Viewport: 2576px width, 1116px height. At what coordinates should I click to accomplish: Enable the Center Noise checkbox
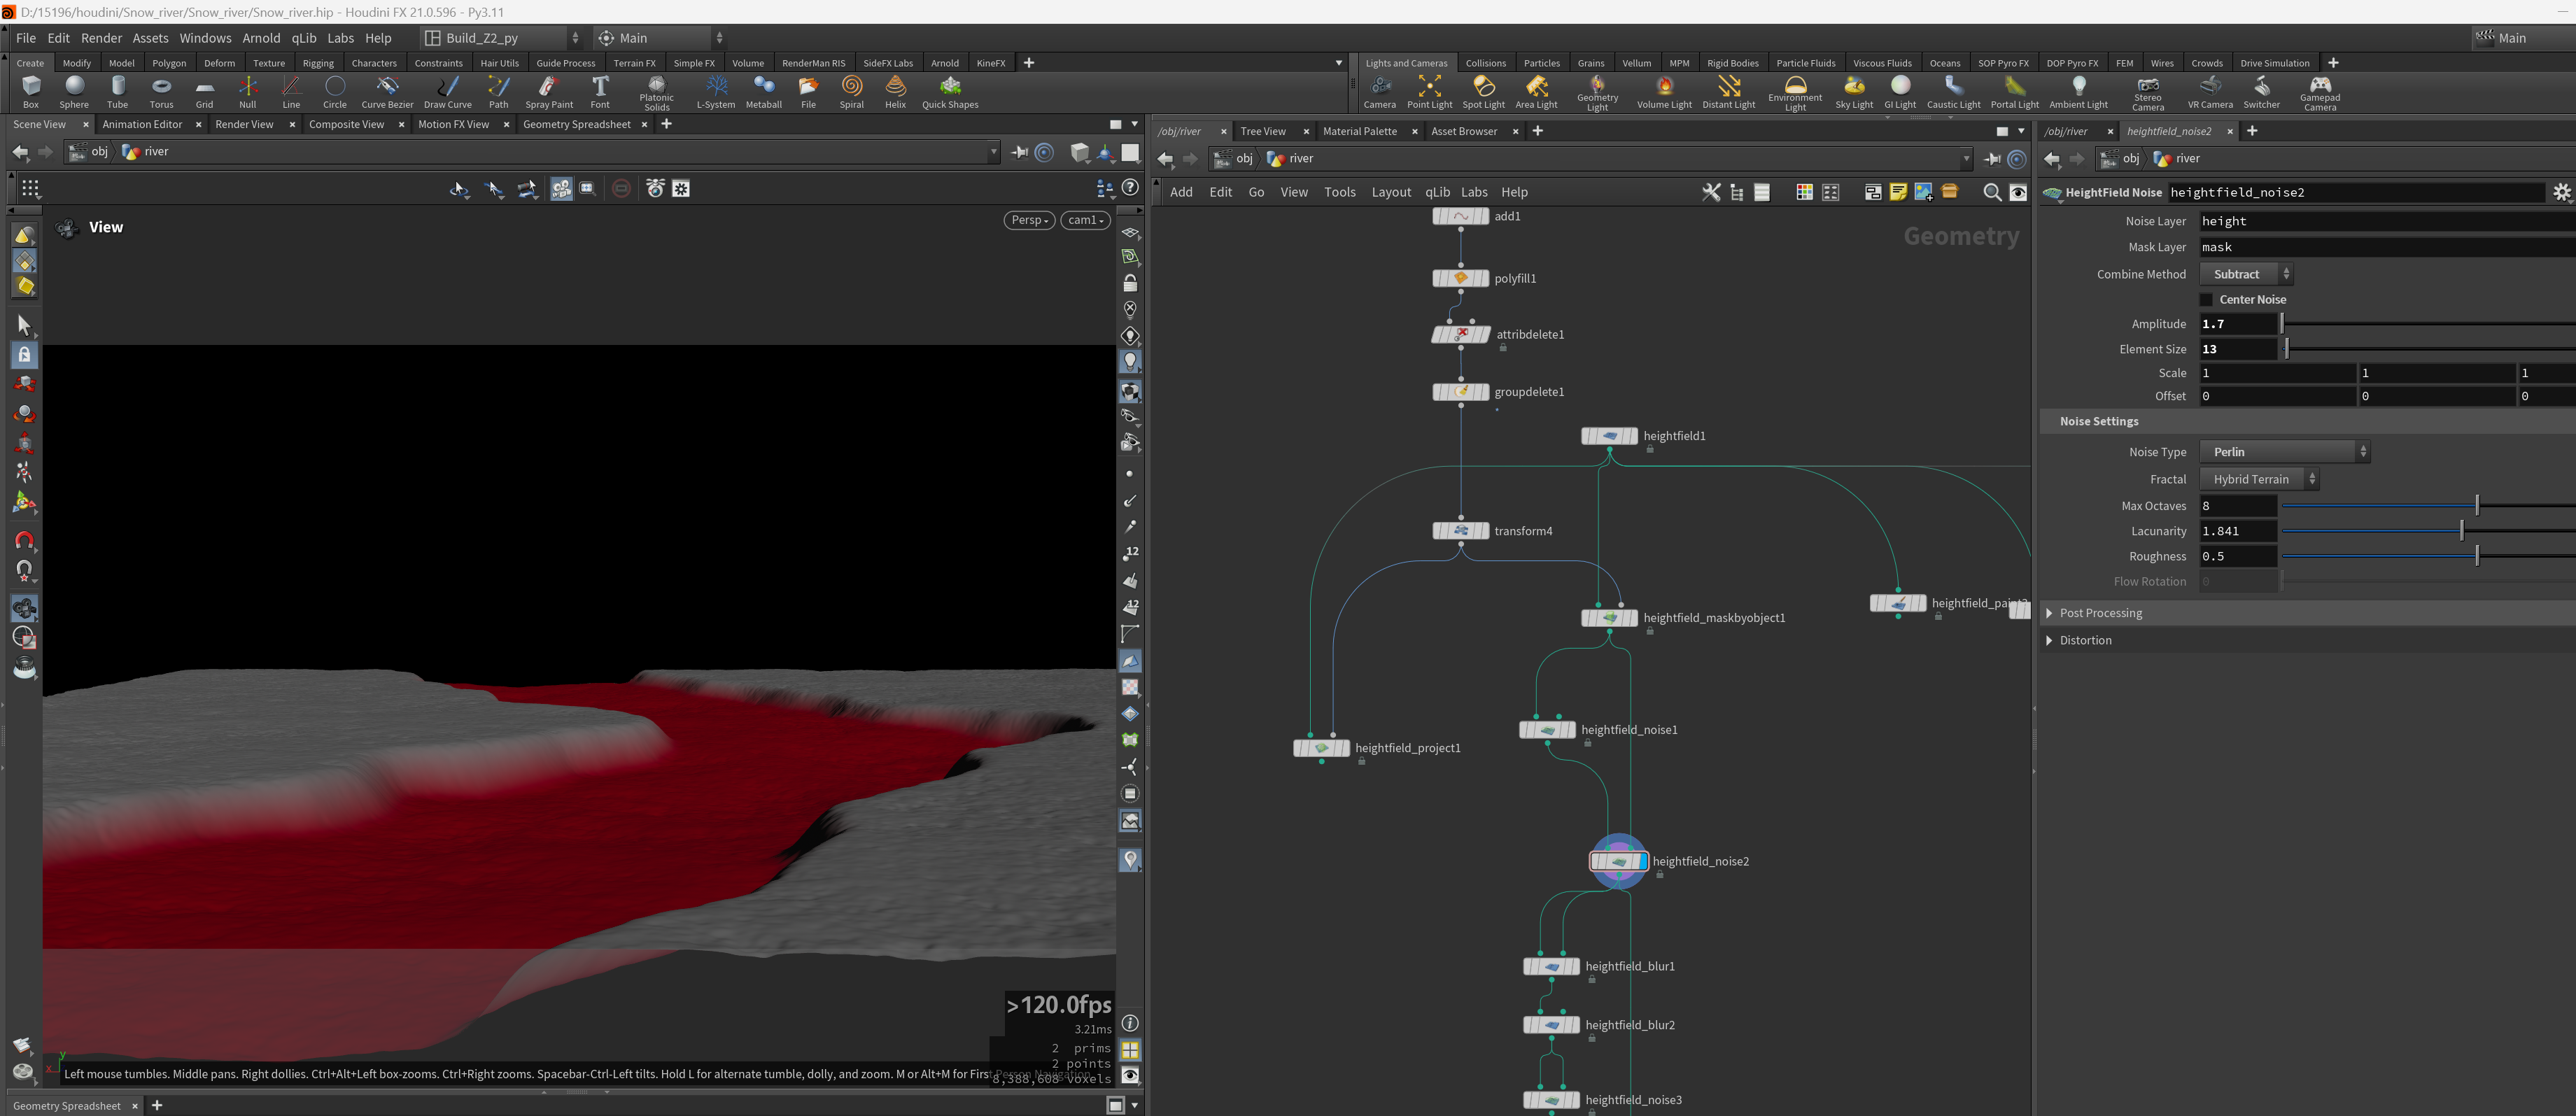2206,300
